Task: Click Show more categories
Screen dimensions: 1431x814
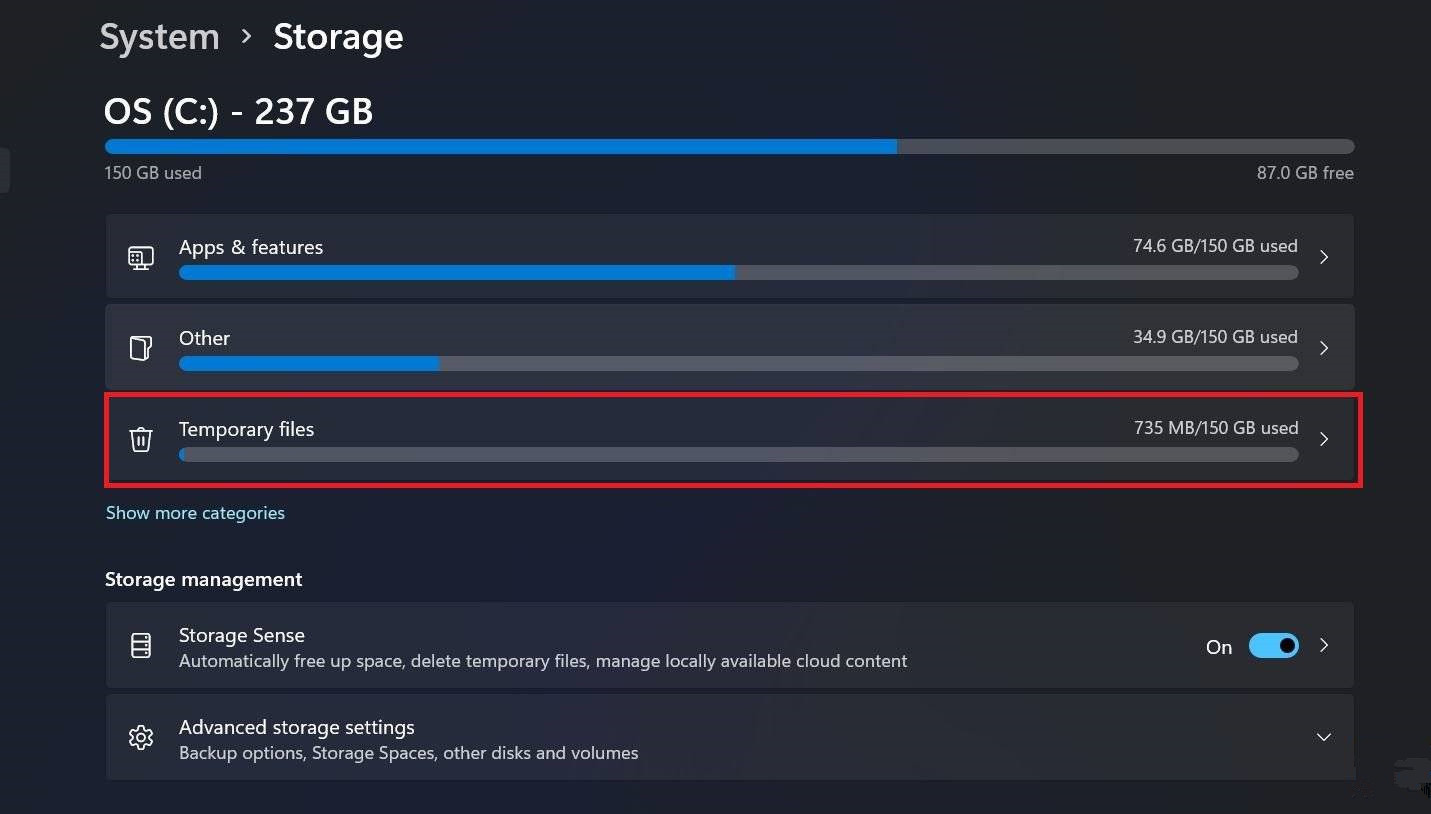Action: point(195,512)
